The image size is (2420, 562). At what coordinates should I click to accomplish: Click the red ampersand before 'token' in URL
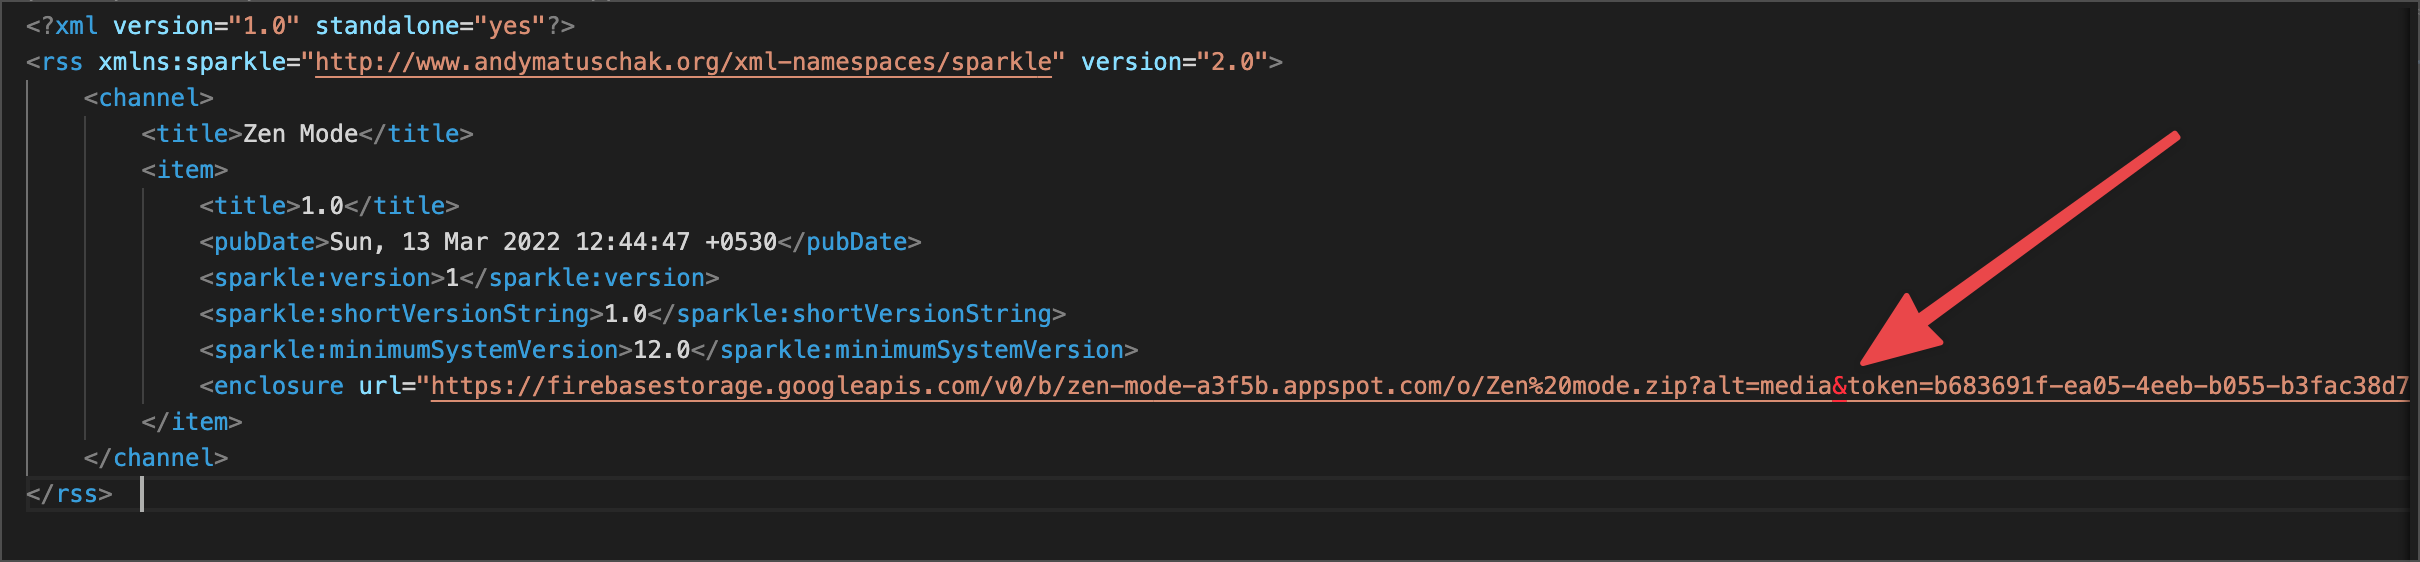point(1840,386)
